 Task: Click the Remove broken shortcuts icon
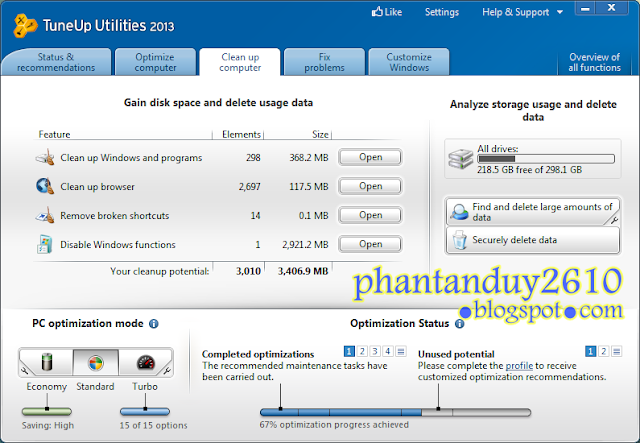45,215
